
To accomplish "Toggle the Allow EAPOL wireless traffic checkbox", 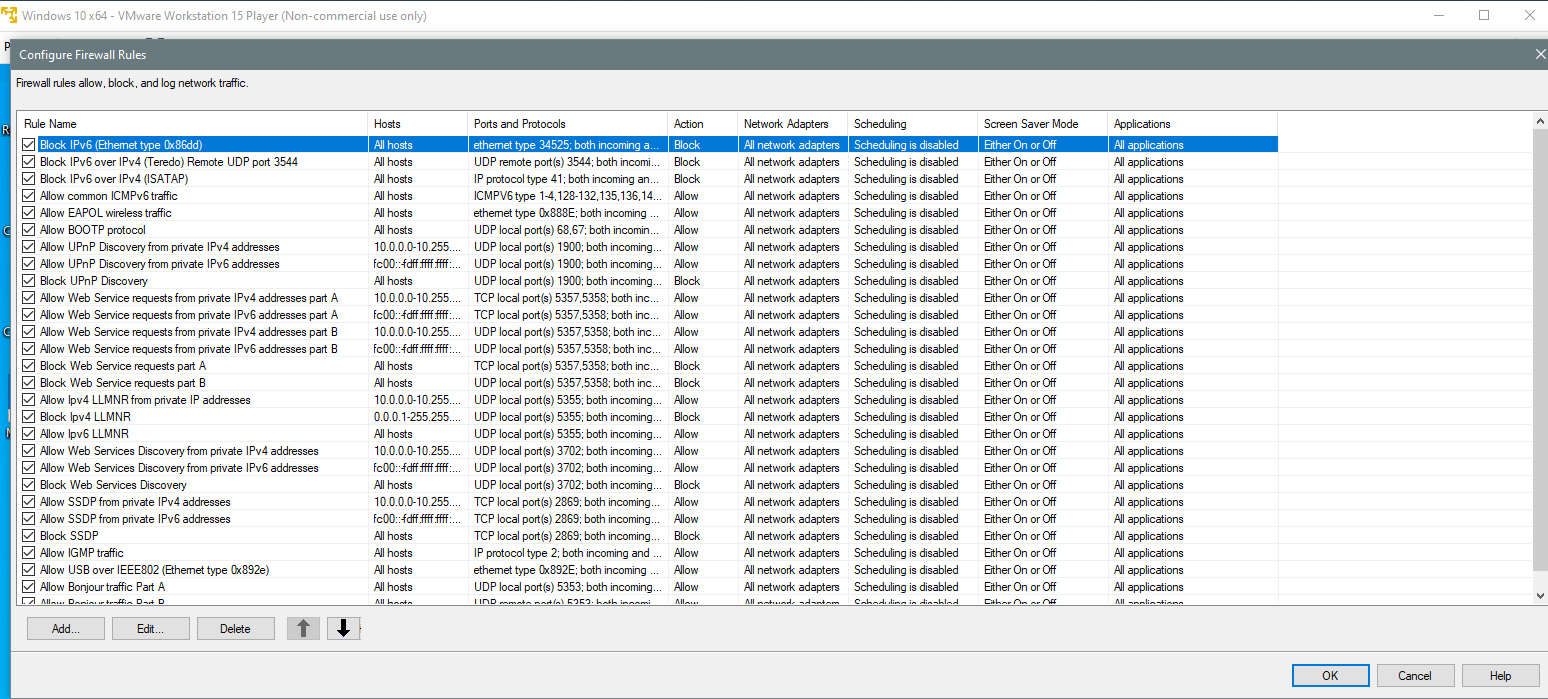I will click(x=28, y=213).
